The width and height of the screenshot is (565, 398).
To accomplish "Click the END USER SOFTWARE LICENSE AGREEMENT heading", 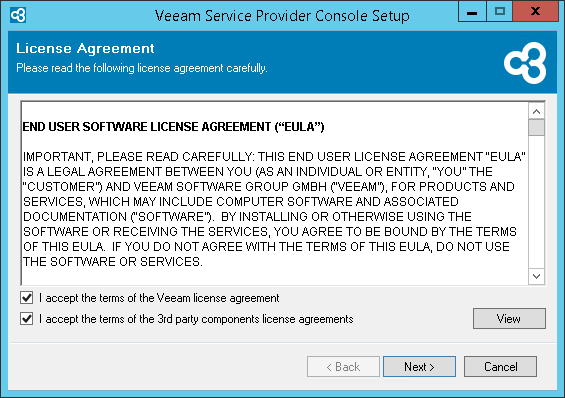I will [173, 127].
